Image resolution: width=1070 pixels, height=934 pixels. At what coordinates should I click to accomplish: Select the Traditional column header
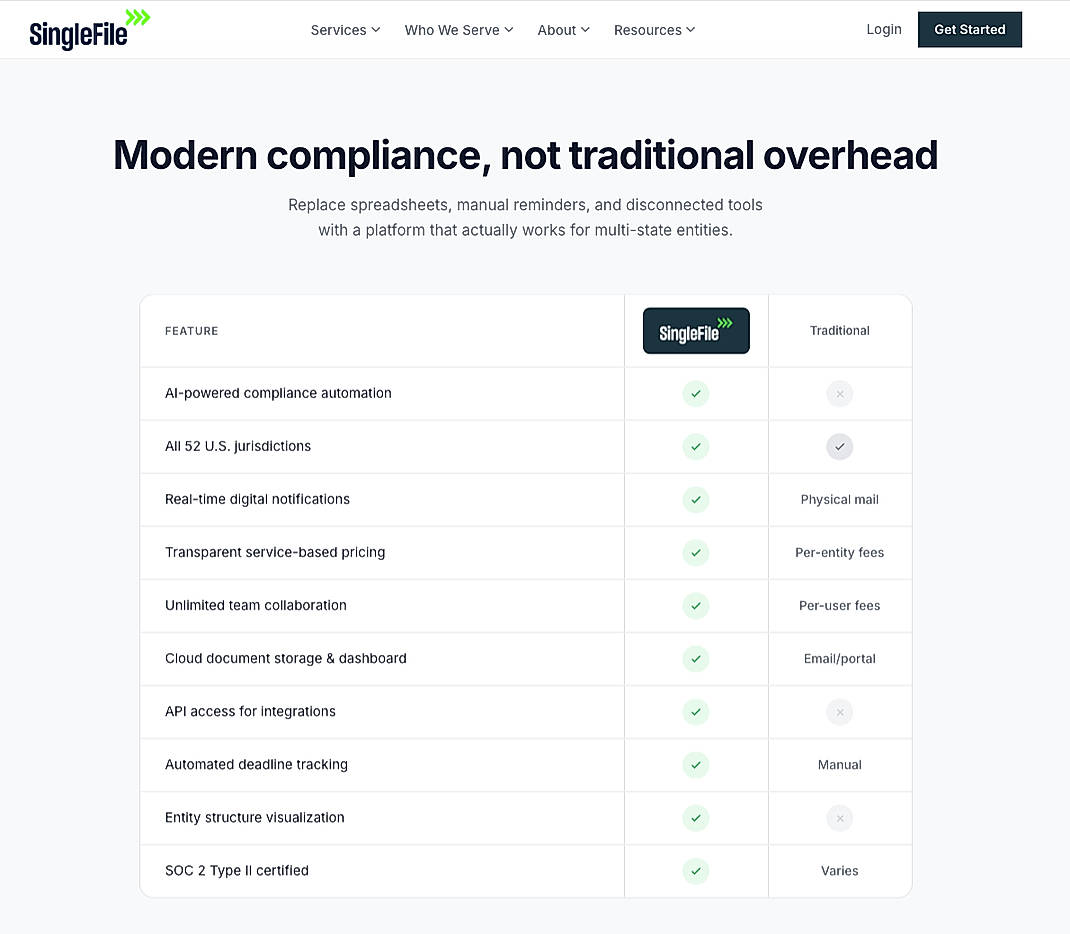[839, 331]
